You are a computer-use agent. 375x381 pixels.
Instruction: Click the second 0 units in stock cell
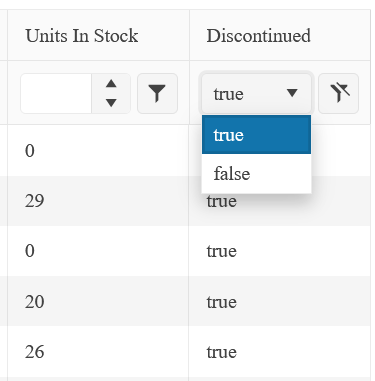98,251
